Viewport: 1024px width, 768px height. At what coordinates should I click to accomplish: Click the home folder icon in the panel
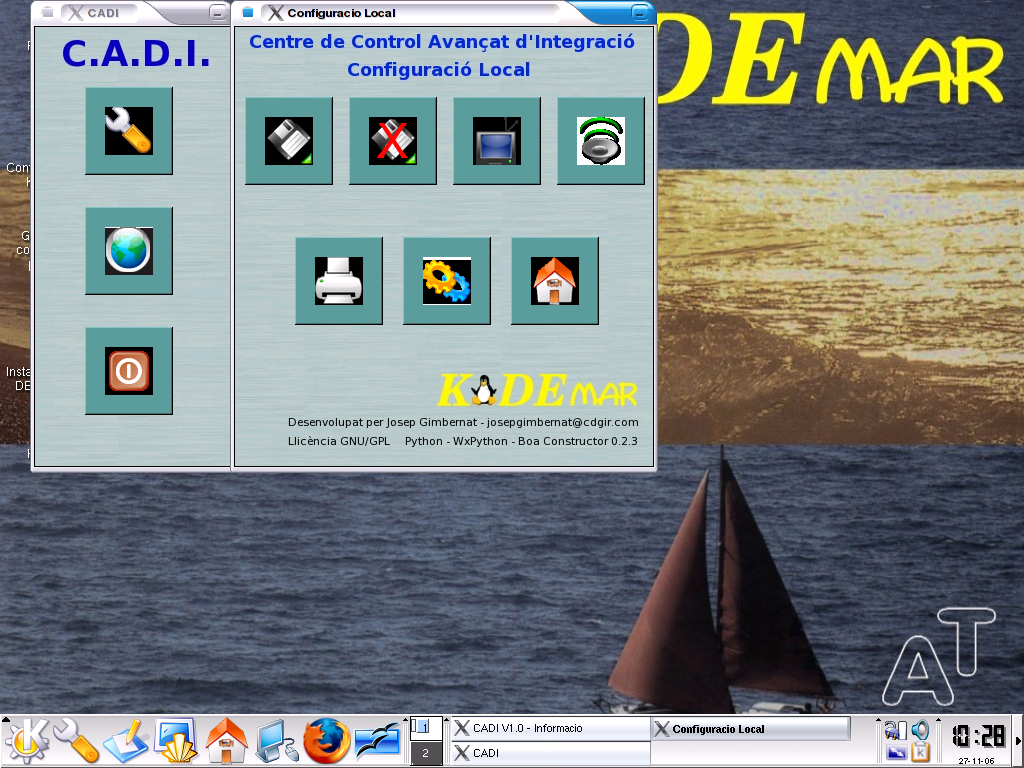pos(227,742)
